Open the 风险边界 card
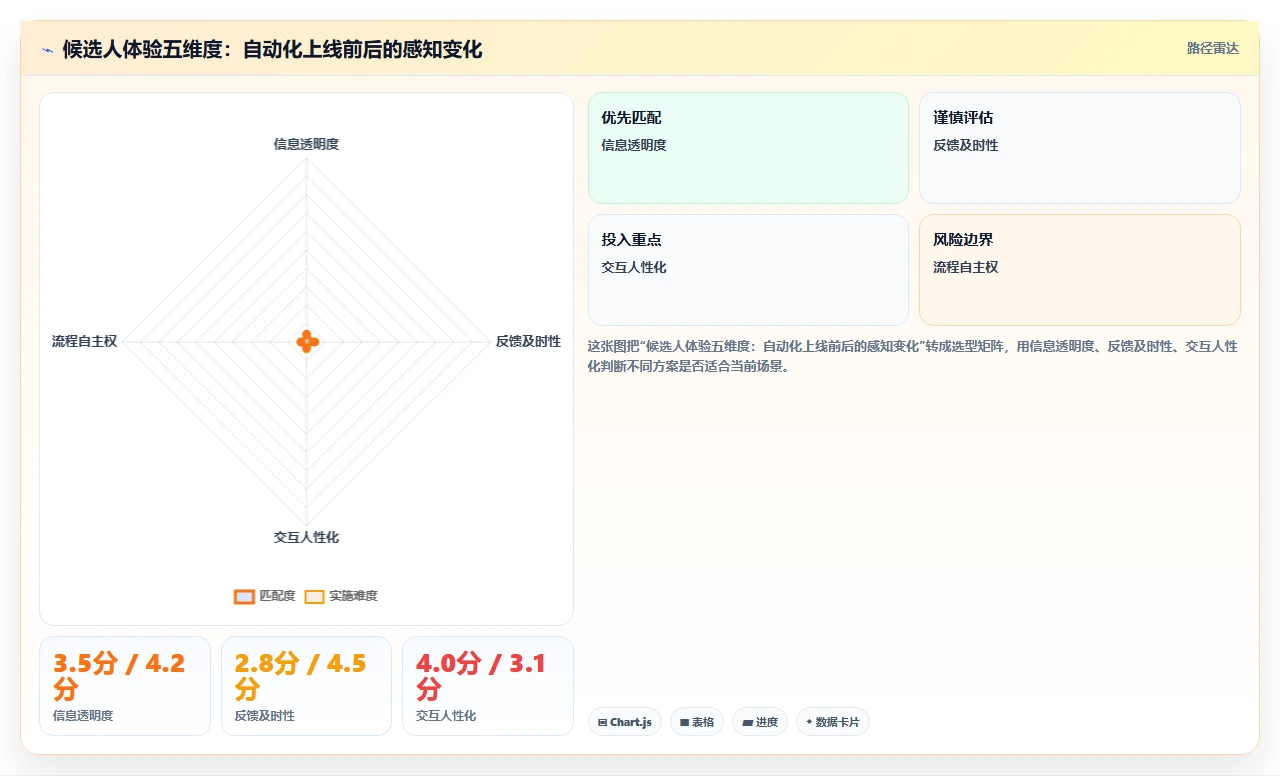1280x776 pixels. [x=1080, y=270]
